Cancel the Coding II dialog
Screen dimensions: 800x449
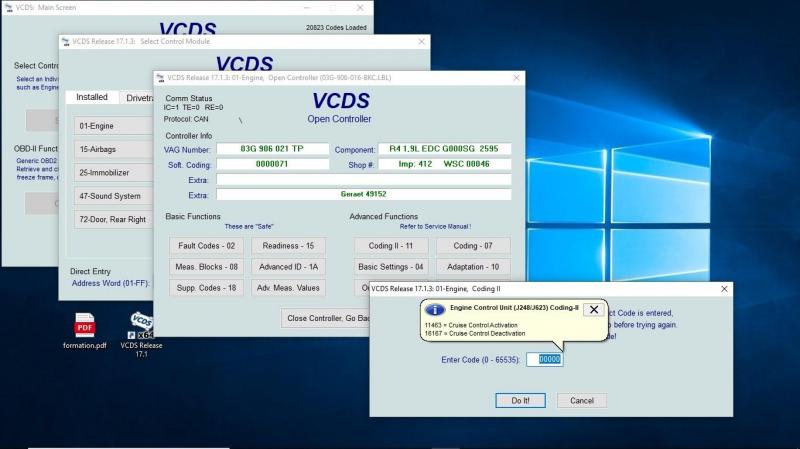pos(582,401)
